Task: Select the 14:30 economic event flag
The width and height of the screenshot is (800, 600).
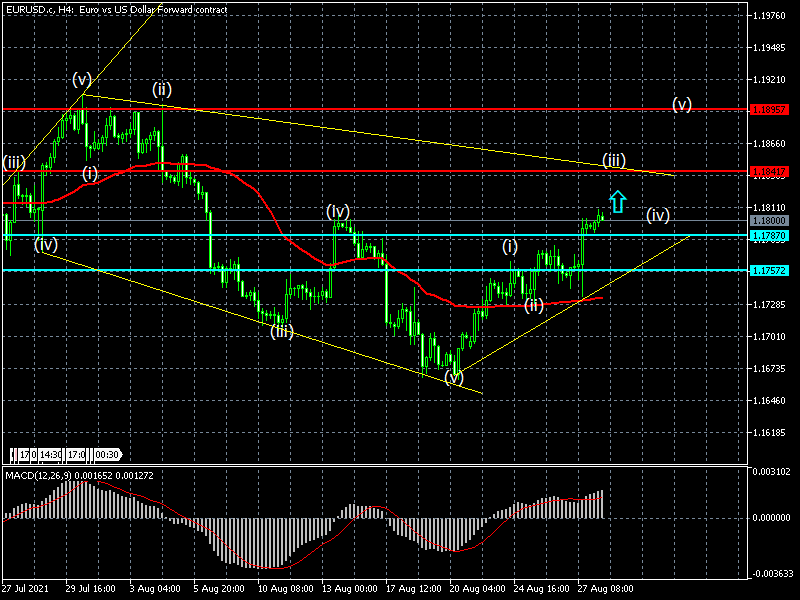Action: [50, 455]
